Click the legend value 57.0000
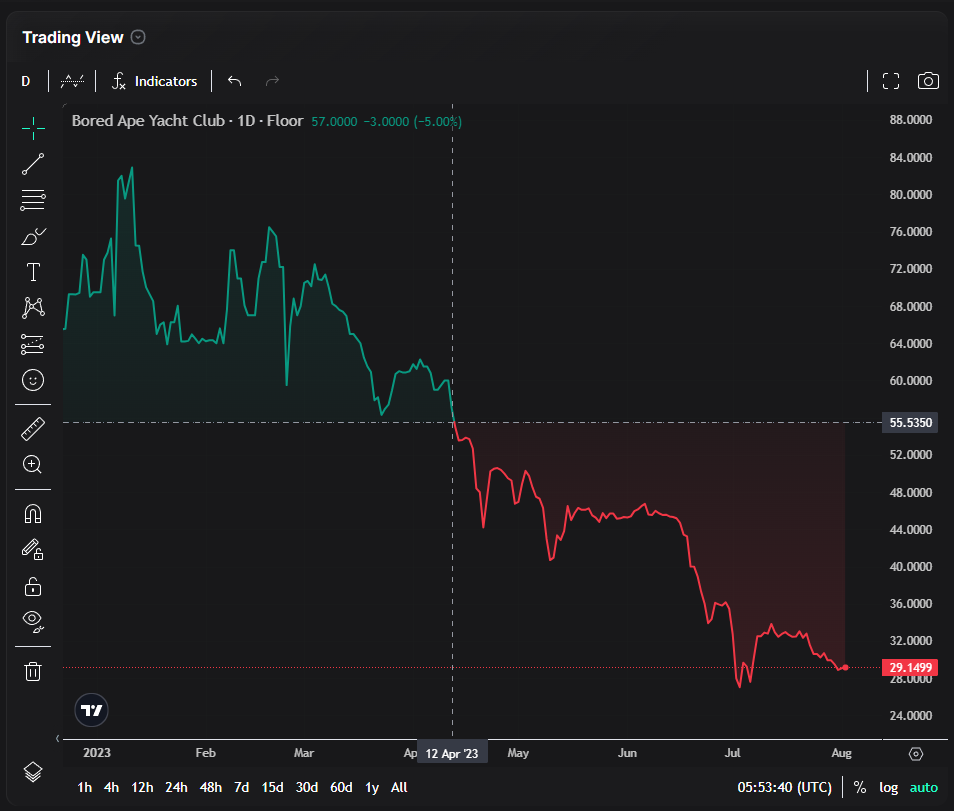Image resolution: width=954 pixels, height=811 pixels. [x=334, y=121]
